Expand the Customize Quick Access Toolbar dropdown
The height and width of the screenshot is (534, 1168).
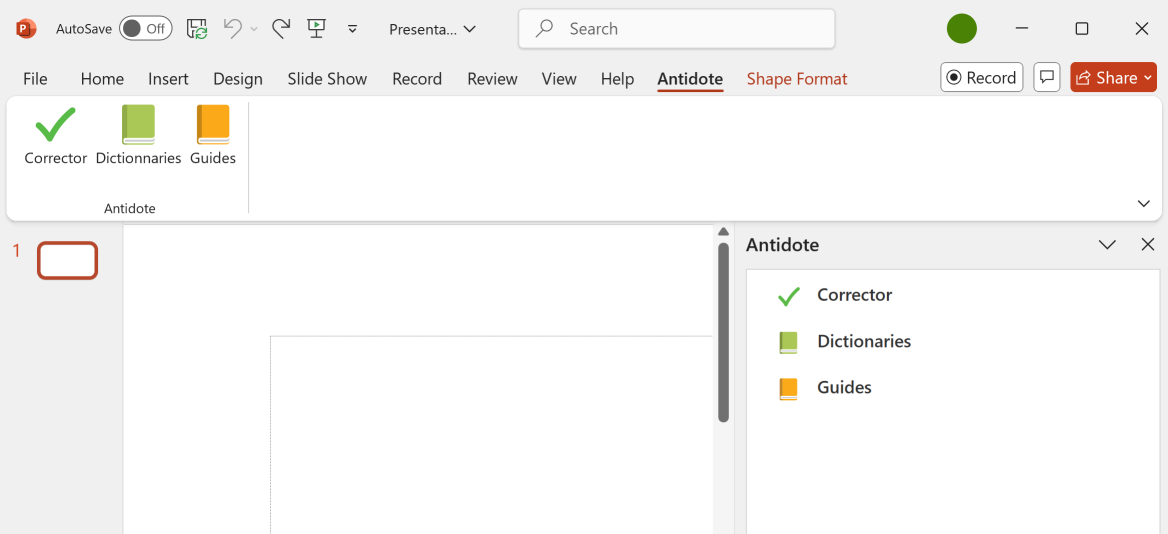(x=352, y=29)
